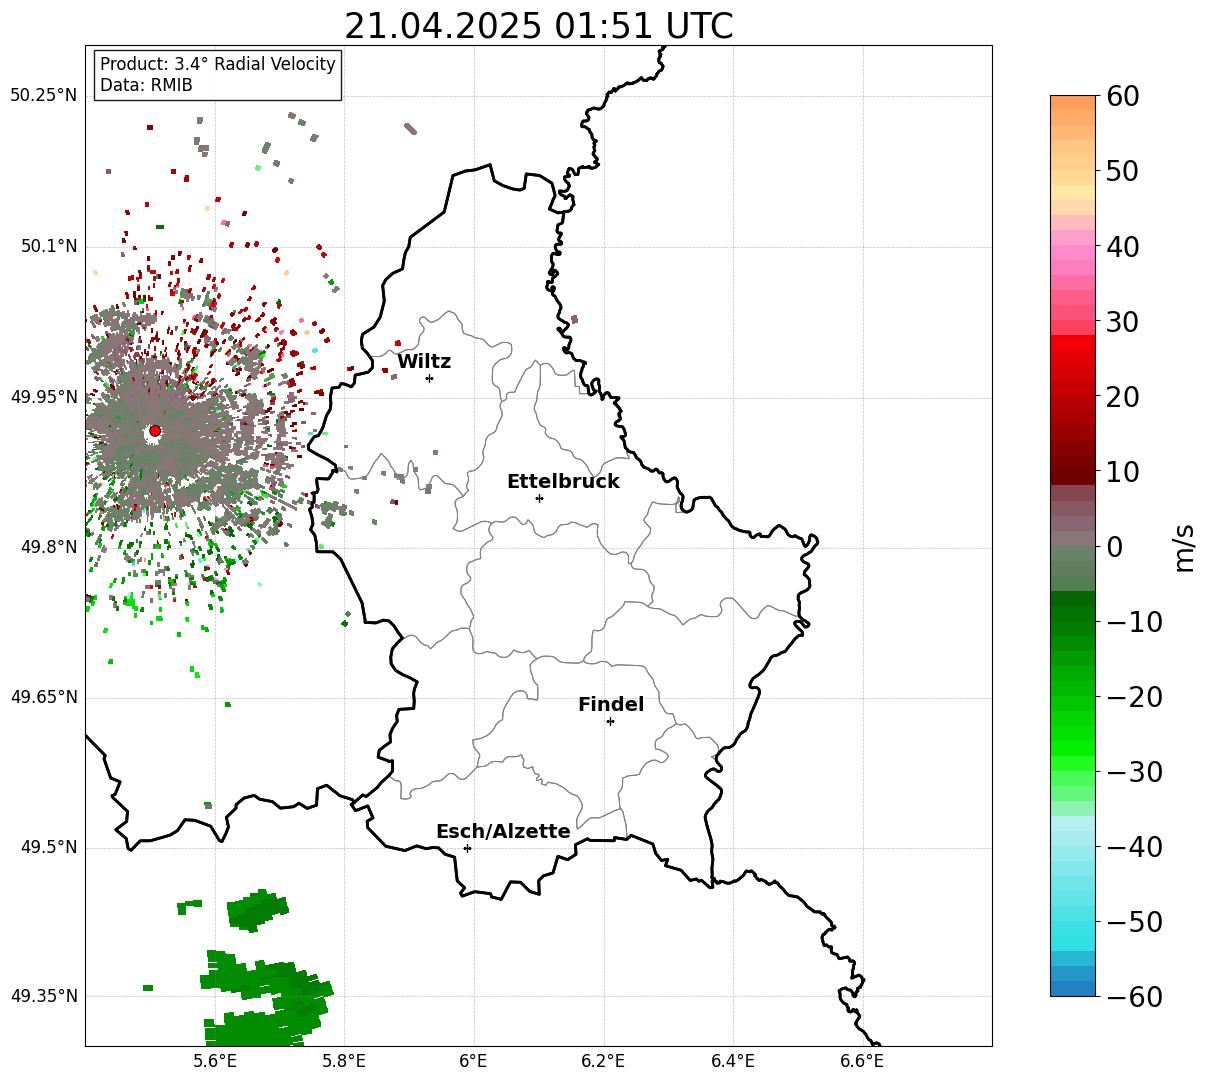This screenshot has height=1081, width=1207.
Task: Click the −10 colorbar tick label
Action: [x=1134, y=622]
